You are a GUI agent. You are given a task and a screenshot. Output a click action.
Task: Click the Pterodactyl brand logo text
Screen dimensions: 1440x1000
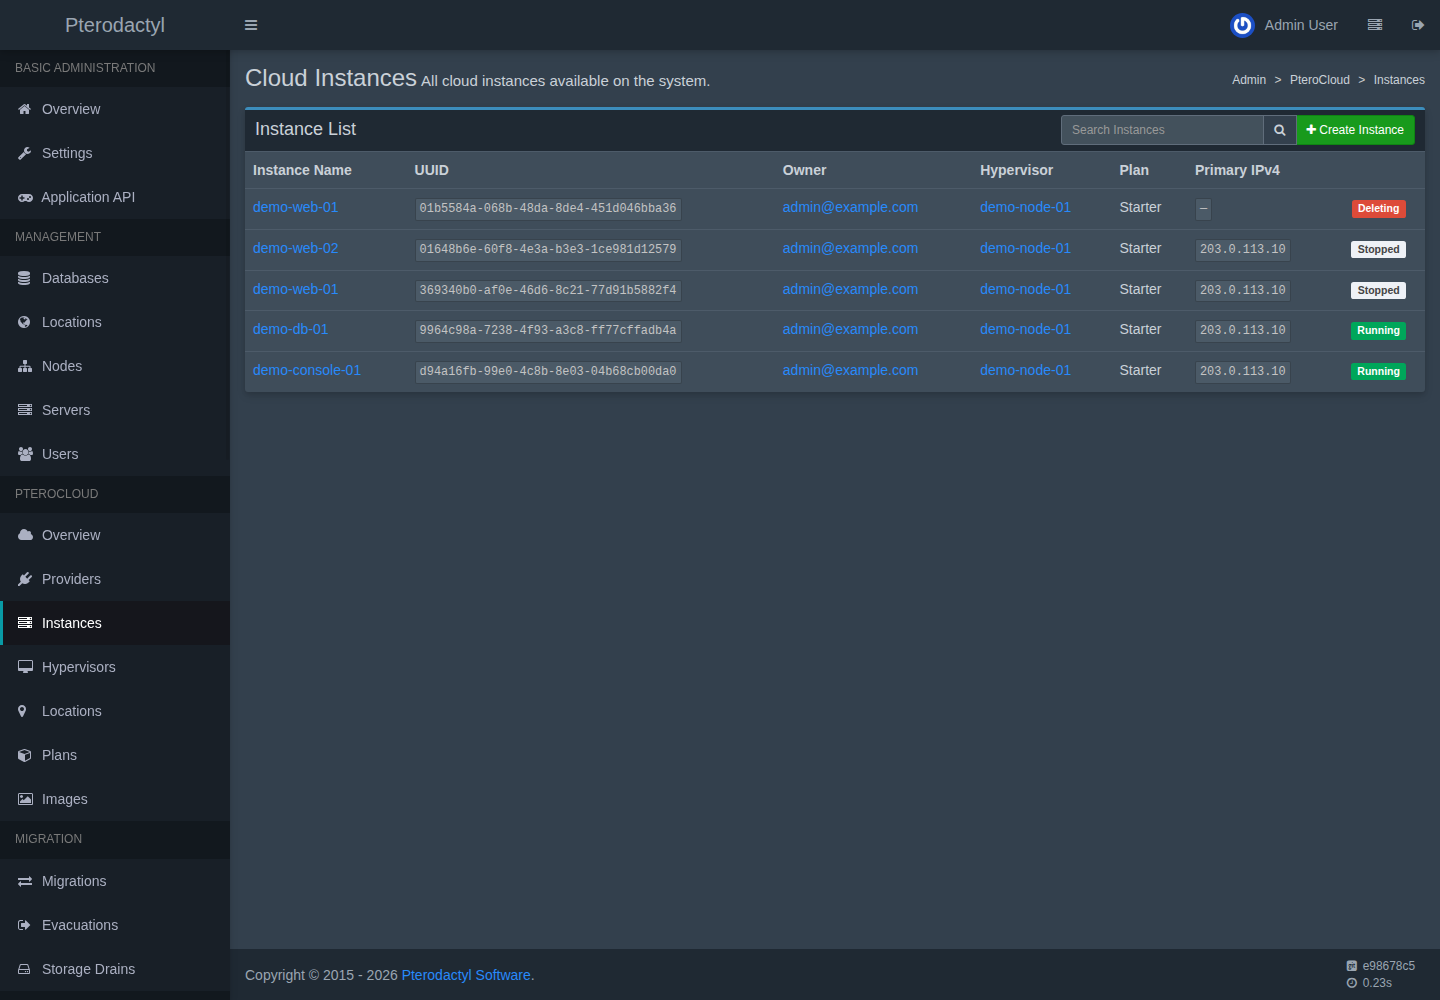[x=115, y=25]
